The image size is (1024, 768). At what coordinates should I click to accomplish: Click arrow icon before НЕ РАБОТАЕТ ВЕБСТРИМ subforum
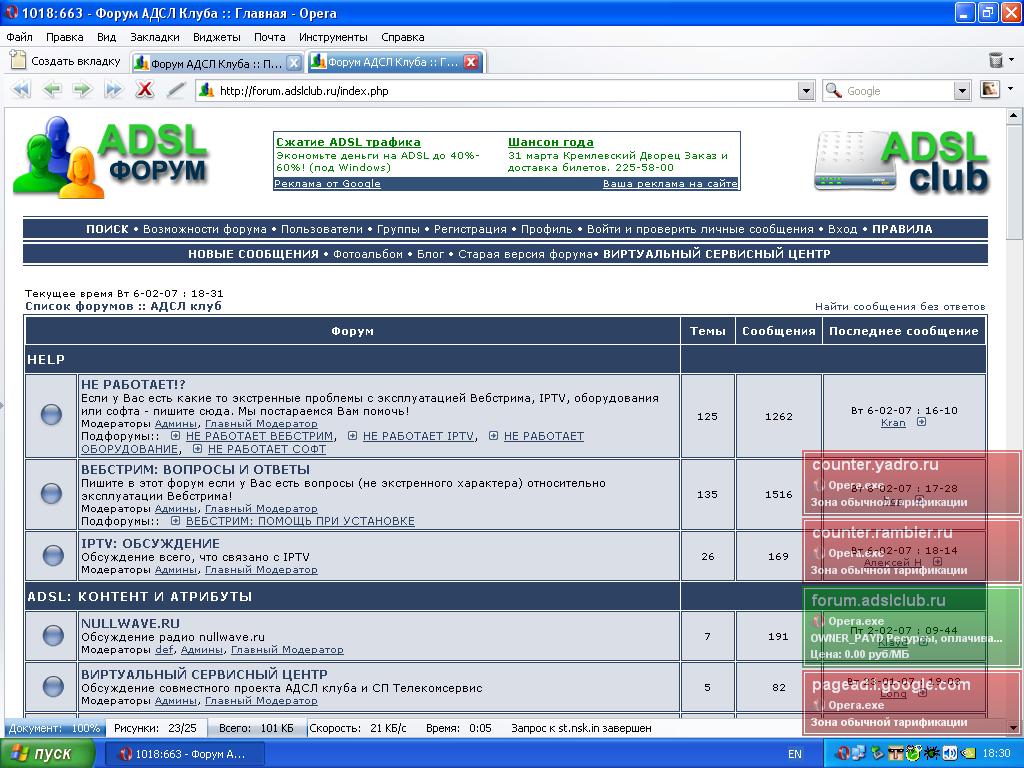click(175, 436)
